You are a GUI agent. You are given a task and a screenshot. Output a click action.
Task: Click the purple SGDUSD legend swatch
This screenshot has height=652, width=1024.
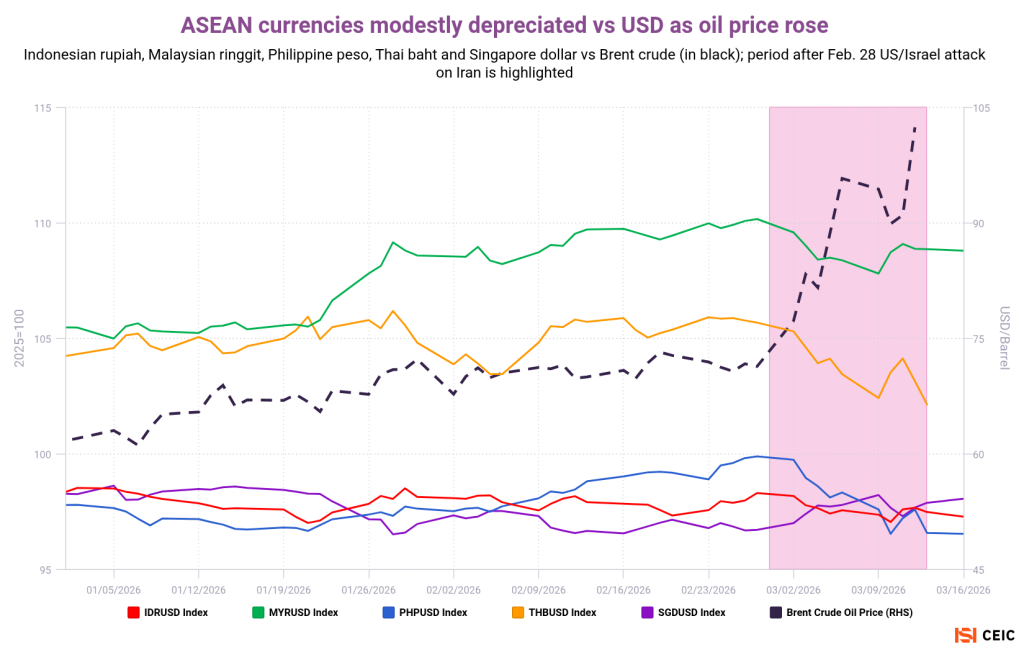[646, 612]
